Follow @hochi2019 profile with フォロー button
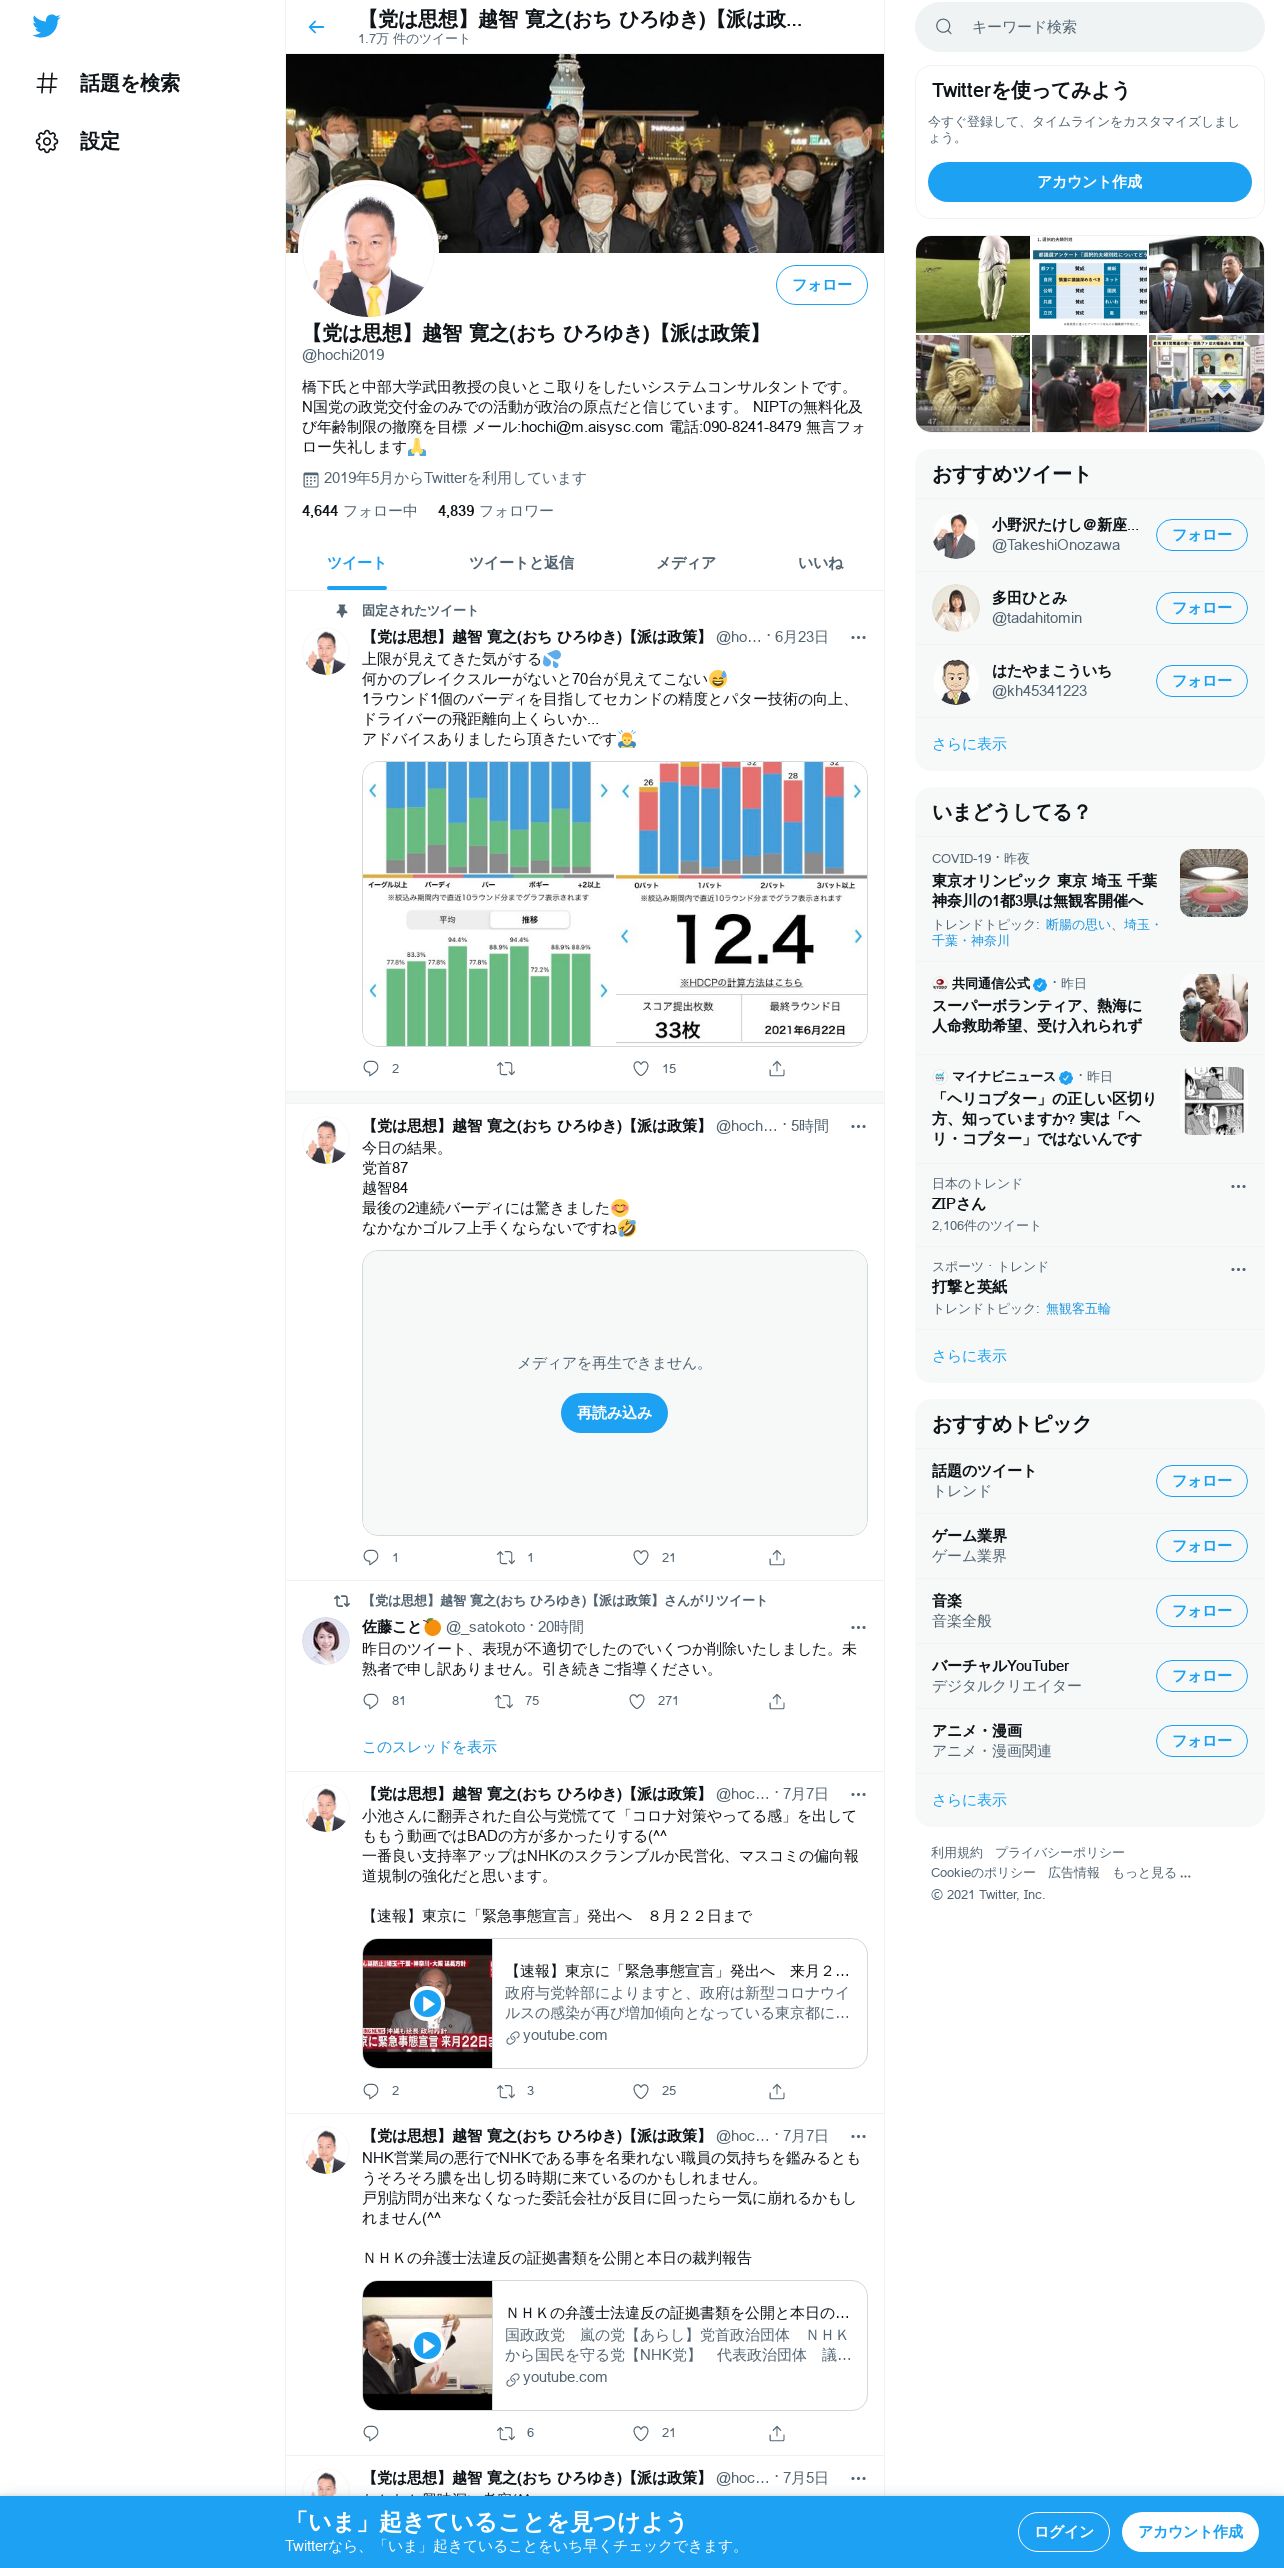This screenshot has width=1284, height=2568. click(822, 285)
